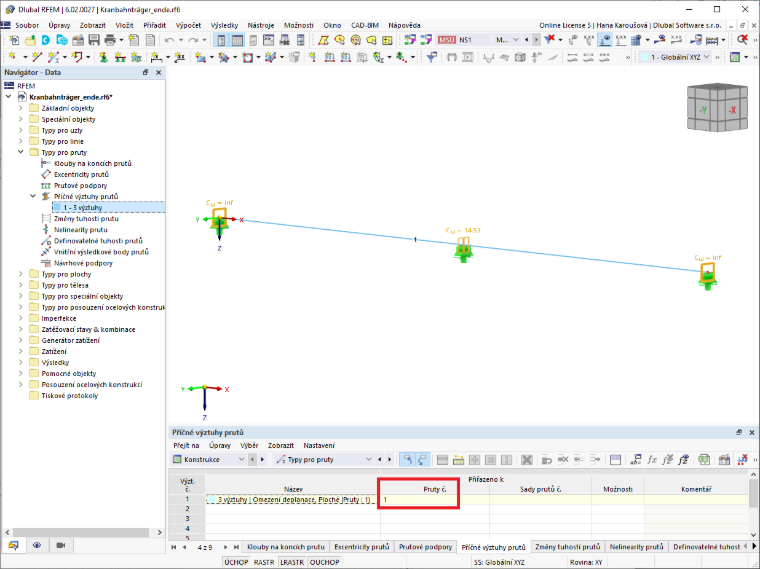Click the new model icon in toolbar
760x569 pixels.
point(14,40)
